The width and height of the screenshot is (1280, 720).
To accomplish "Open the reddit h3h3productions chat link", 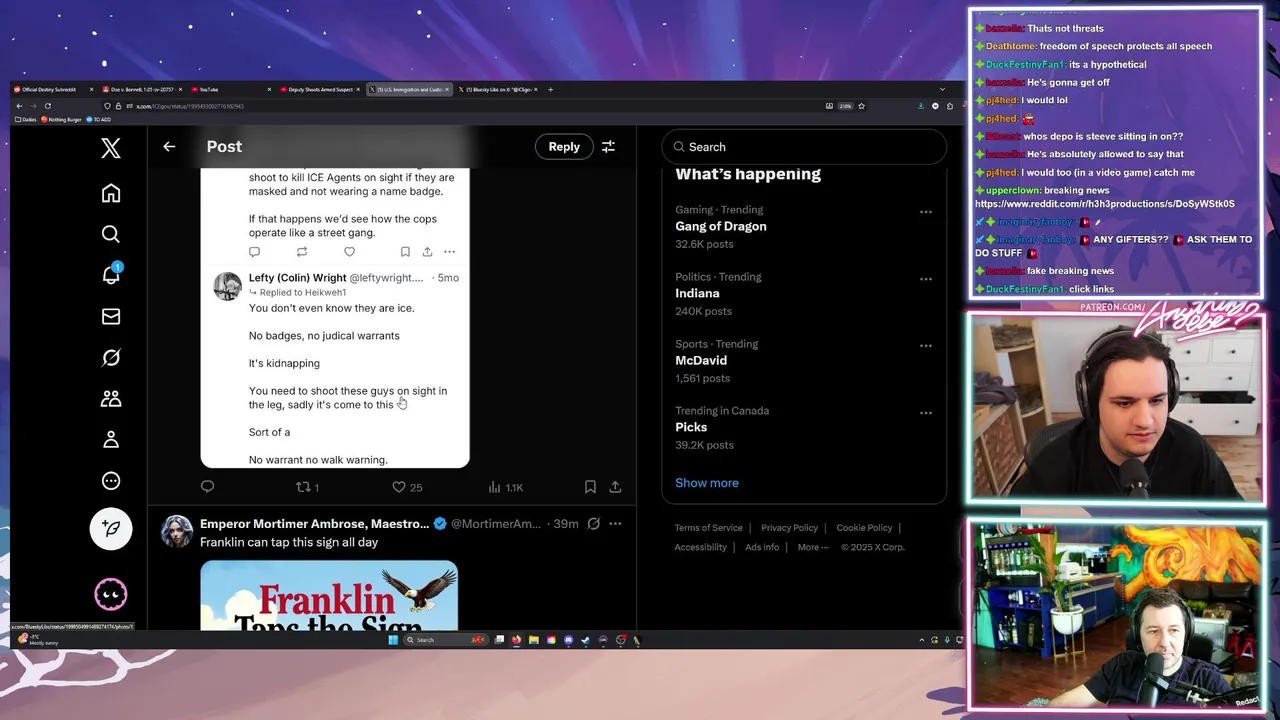I will tap(1105, 204).
